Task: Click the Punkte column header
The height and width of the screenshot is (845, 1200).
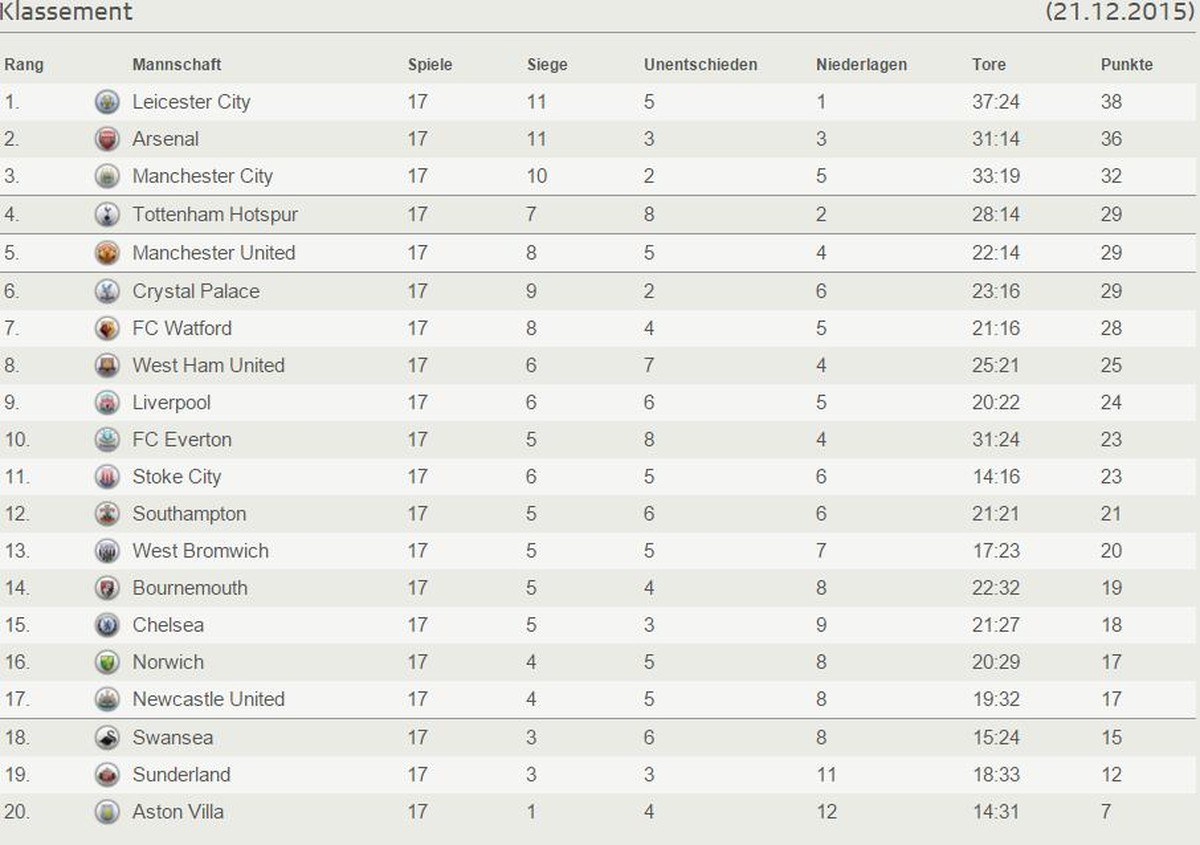Action: [x=1127, y=64]
